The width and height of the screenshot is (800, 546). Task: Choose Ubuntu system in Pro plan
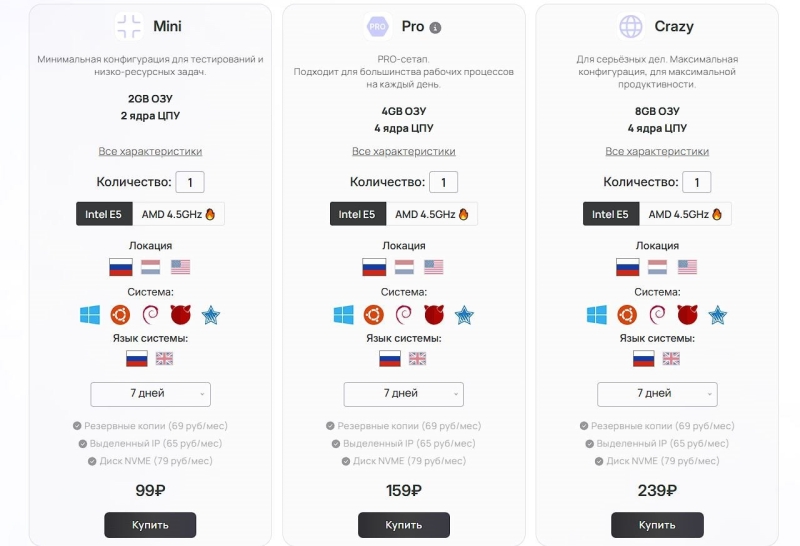click(373, 315)
